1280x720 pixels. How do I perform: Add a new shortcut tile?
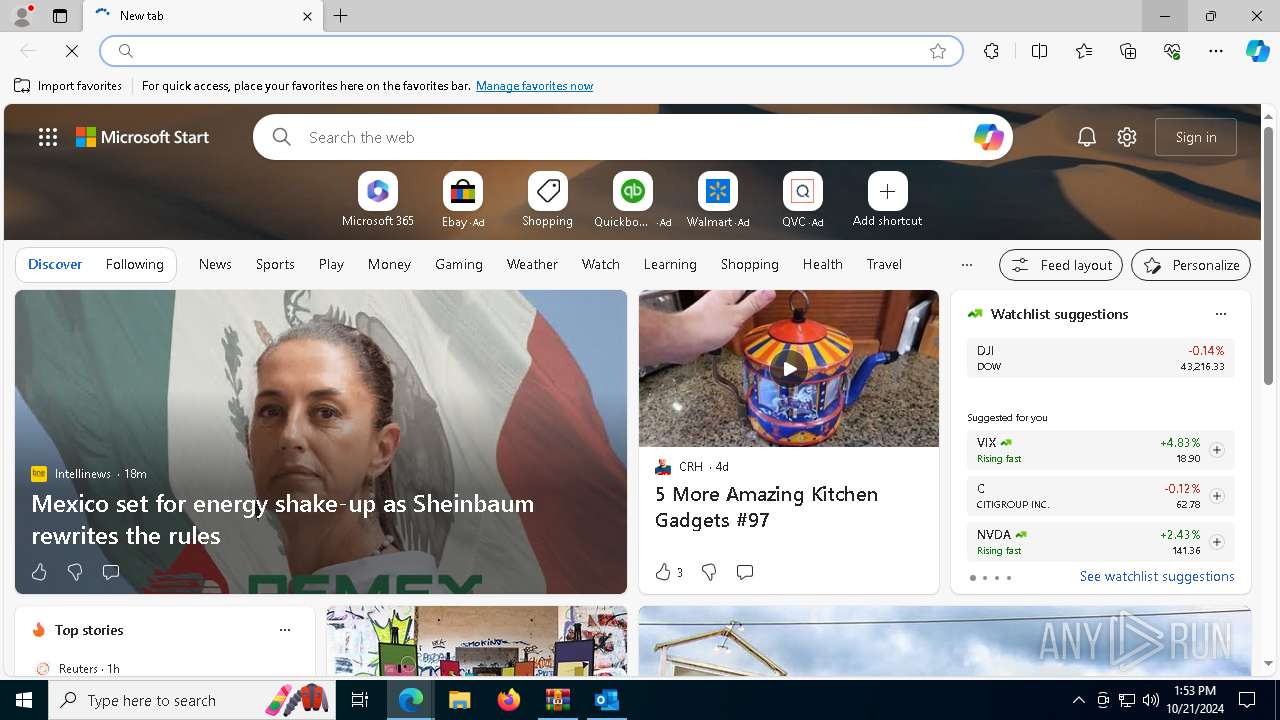pyautogui.click(x=887, y=200)
